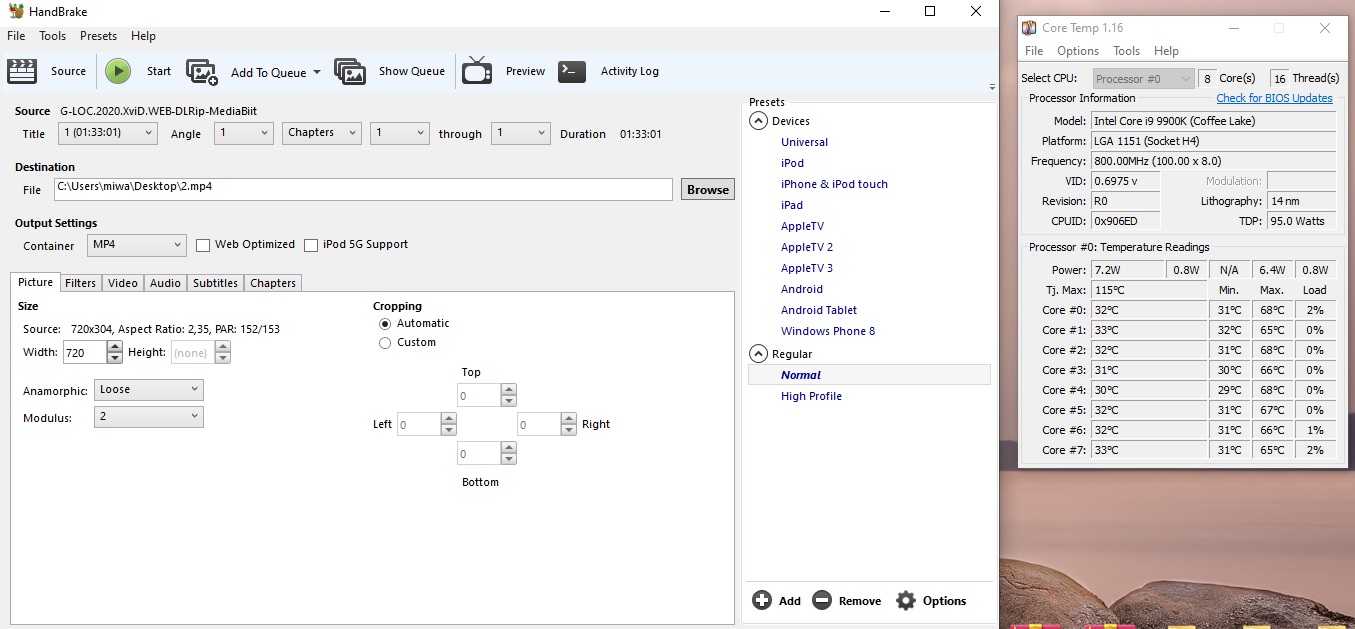
Task: Collapse the Devices preset group
Action: click(x=759, y=121)
